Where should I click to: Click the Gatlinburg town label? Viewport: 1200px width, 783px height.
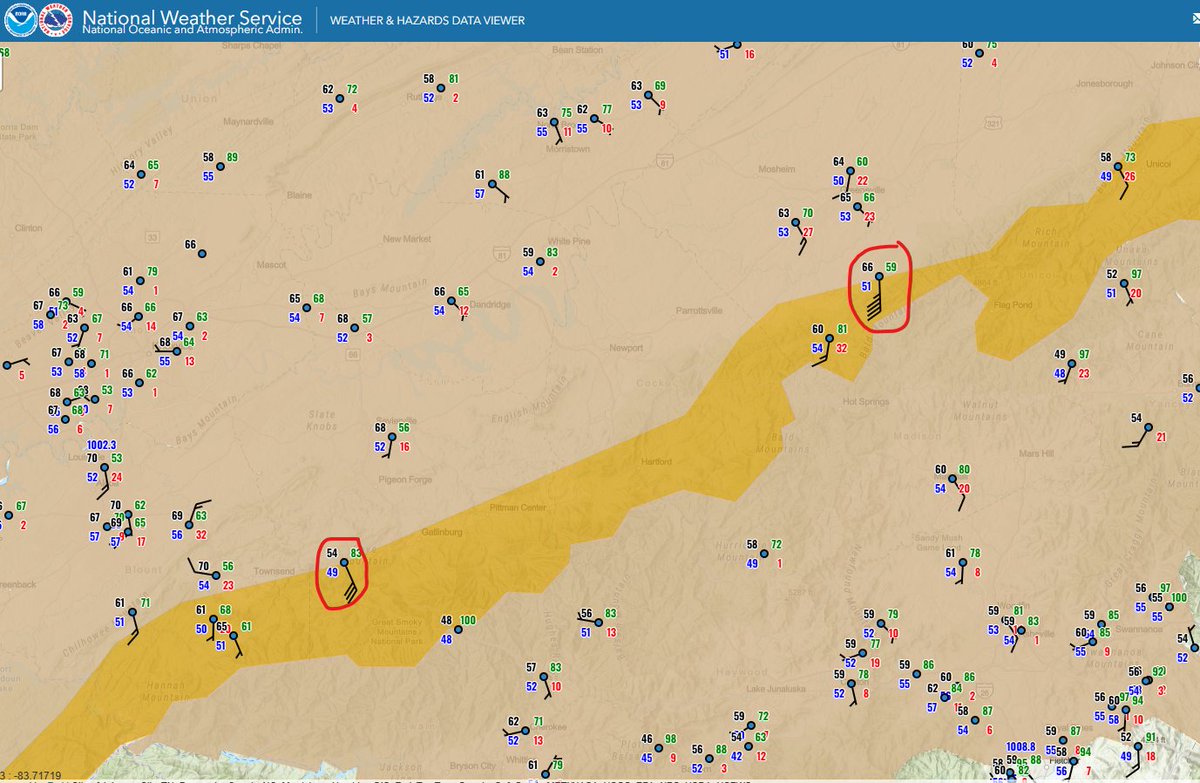click(x=444, y=531)
